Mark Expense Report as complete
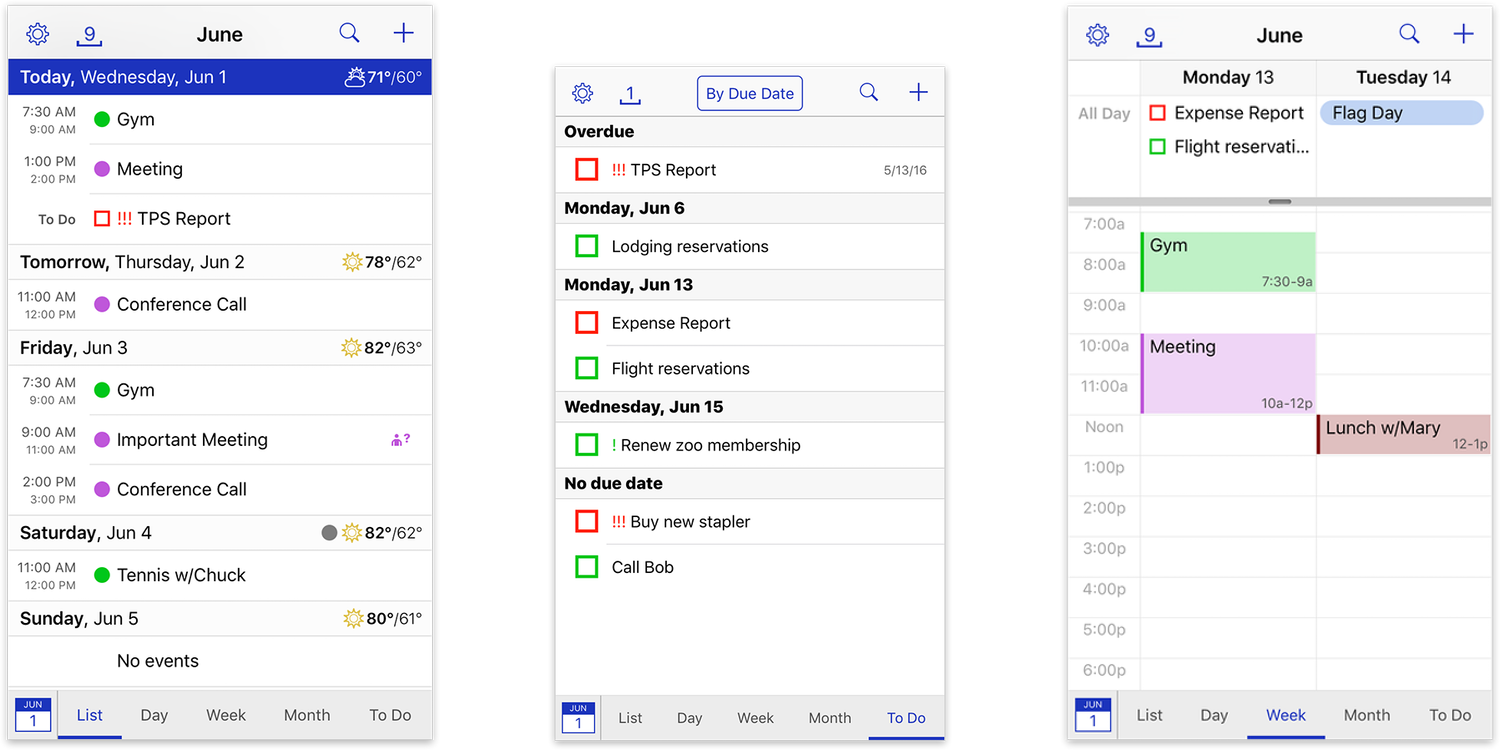Screen dimensions: 1500x750 click(586, 322)
